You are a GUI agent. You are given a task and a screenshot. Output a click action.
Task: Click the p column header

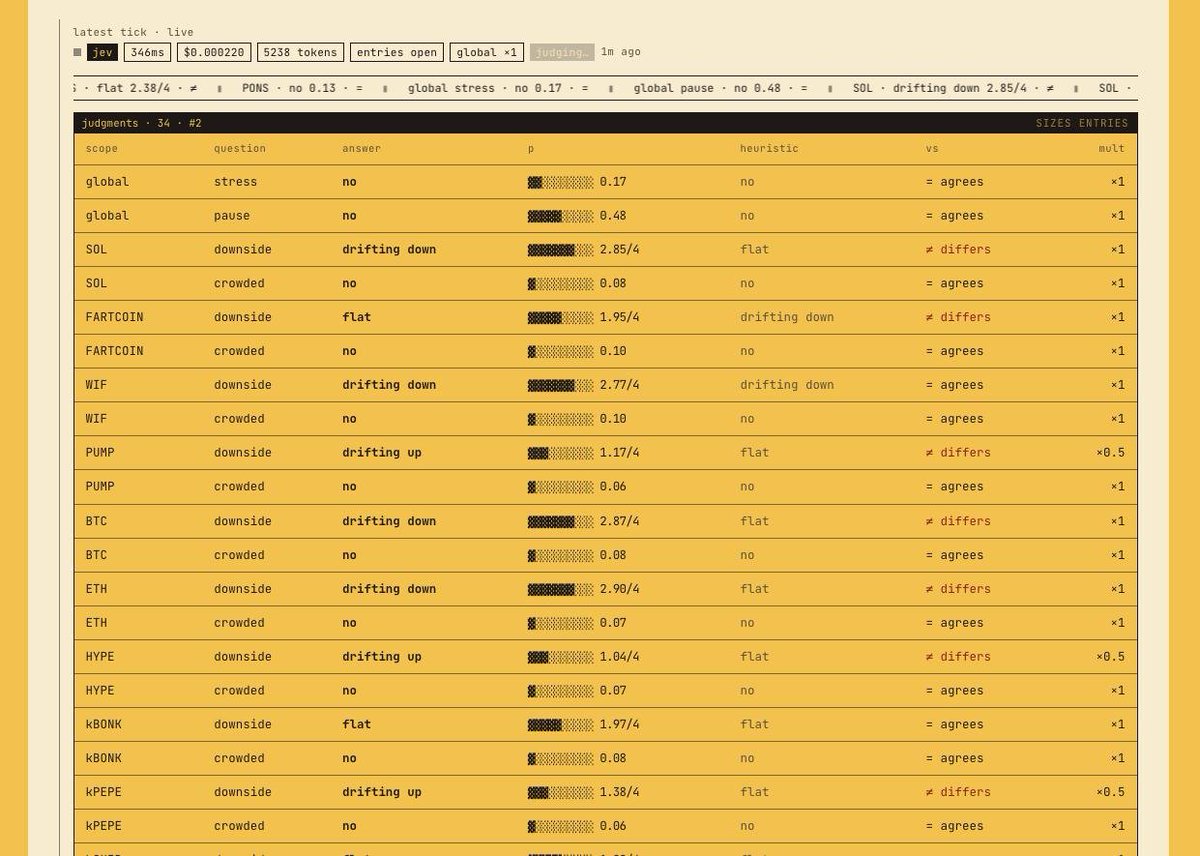pos(531,148)
